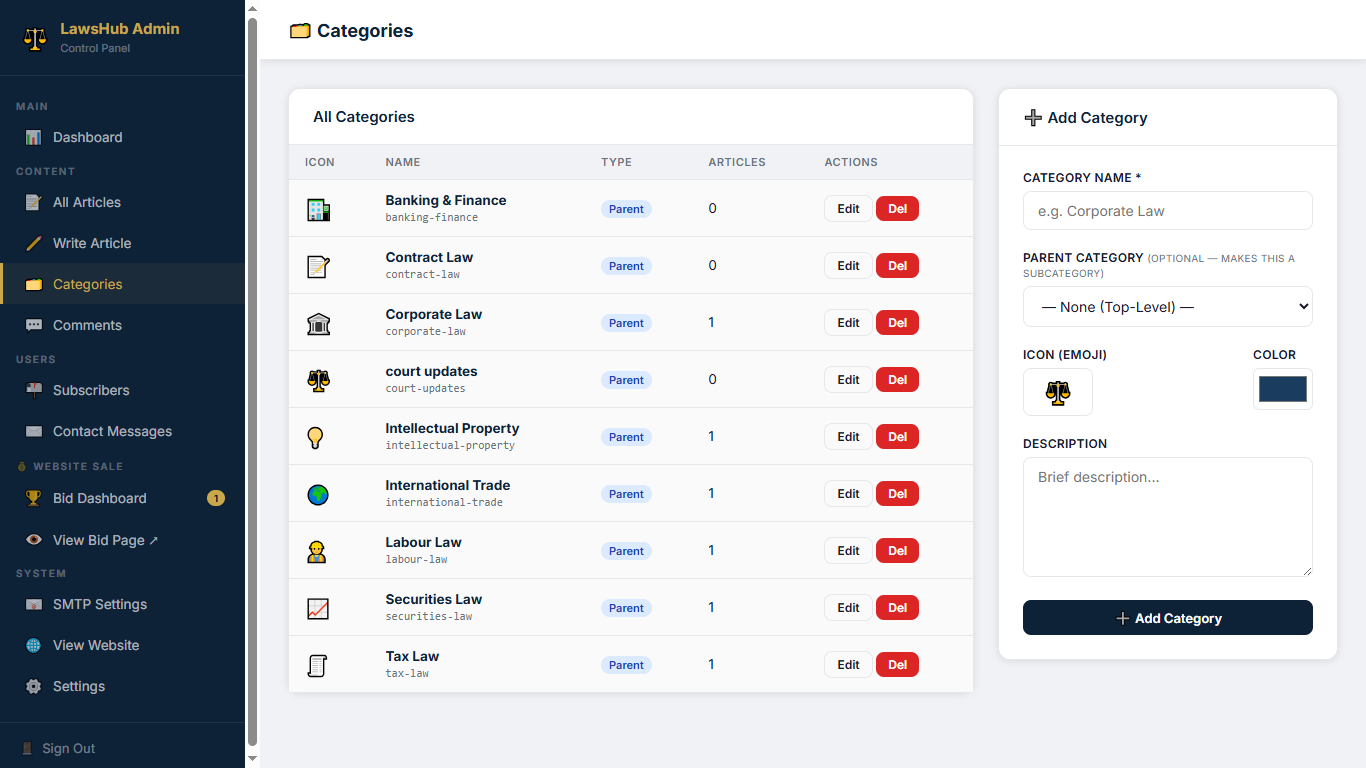The image size is (1366, 768).
Task: Click the Intellectual Property lightbulb icon
Action: point(316,437)
